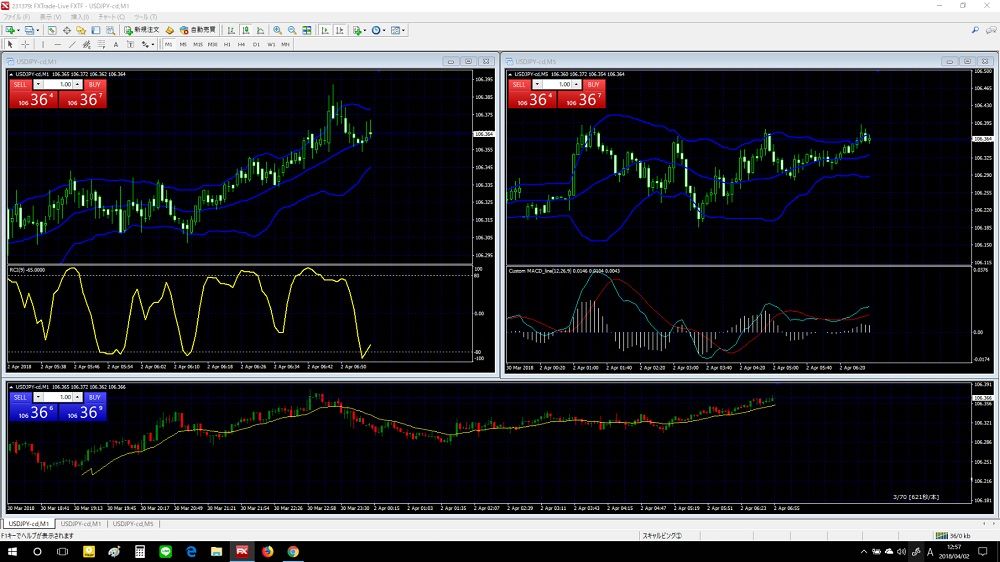Viewport: 1000px width, 562px height.
Task: Open the Profiles icon in the toolbar
Action: [x=29, y=30]
